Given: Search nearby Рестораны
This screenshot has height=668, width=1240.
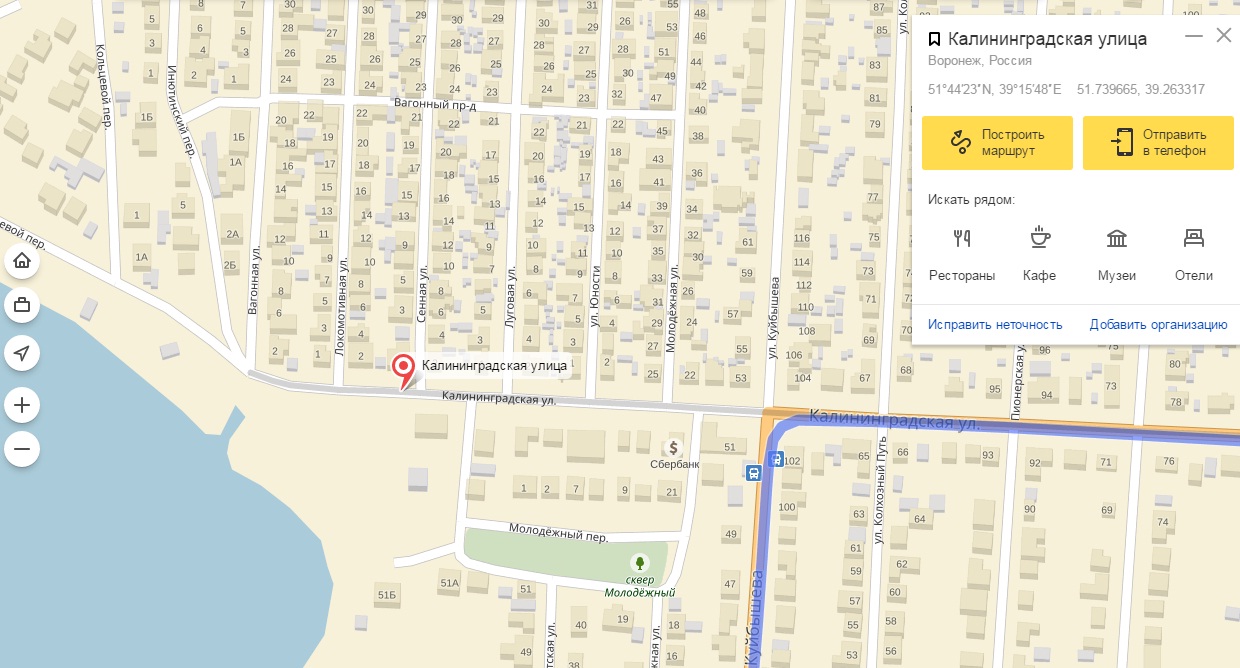Looking at the screenshot, I should (x=962, y=253).
